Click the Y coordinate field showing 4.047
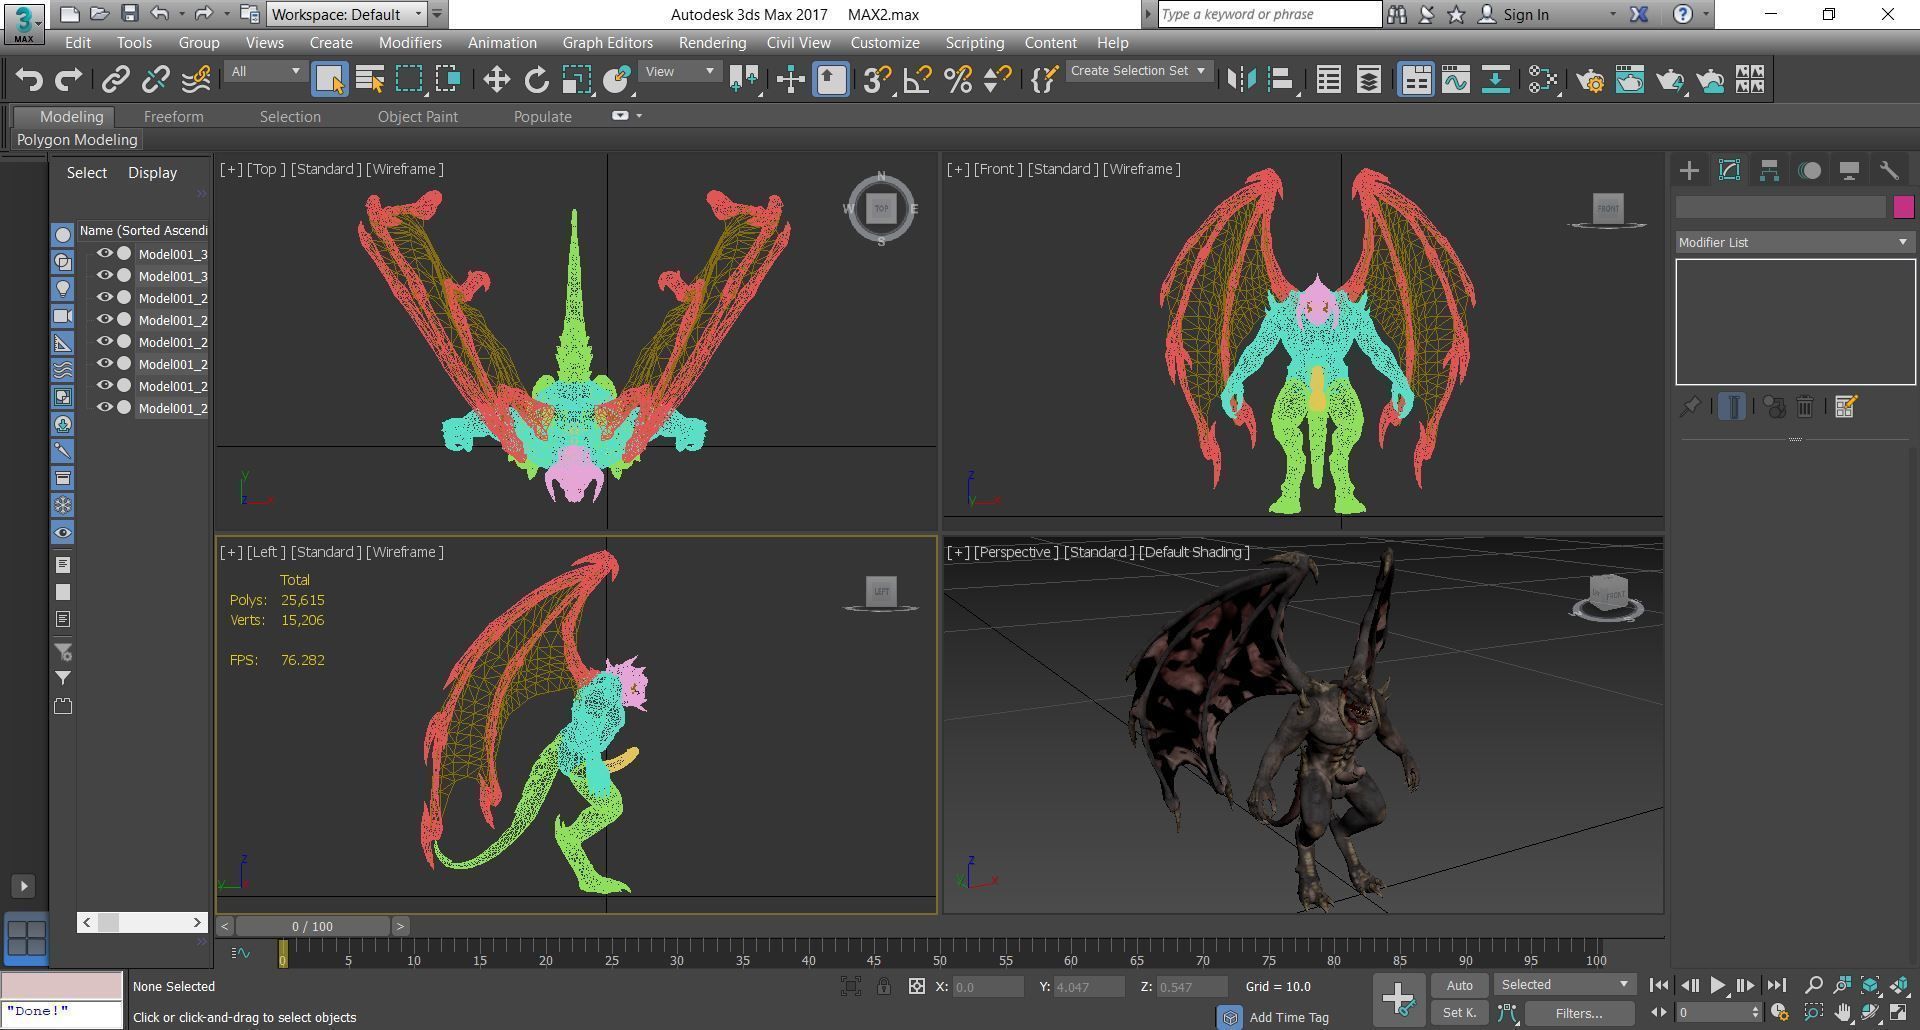 [x=1088, y=987]
